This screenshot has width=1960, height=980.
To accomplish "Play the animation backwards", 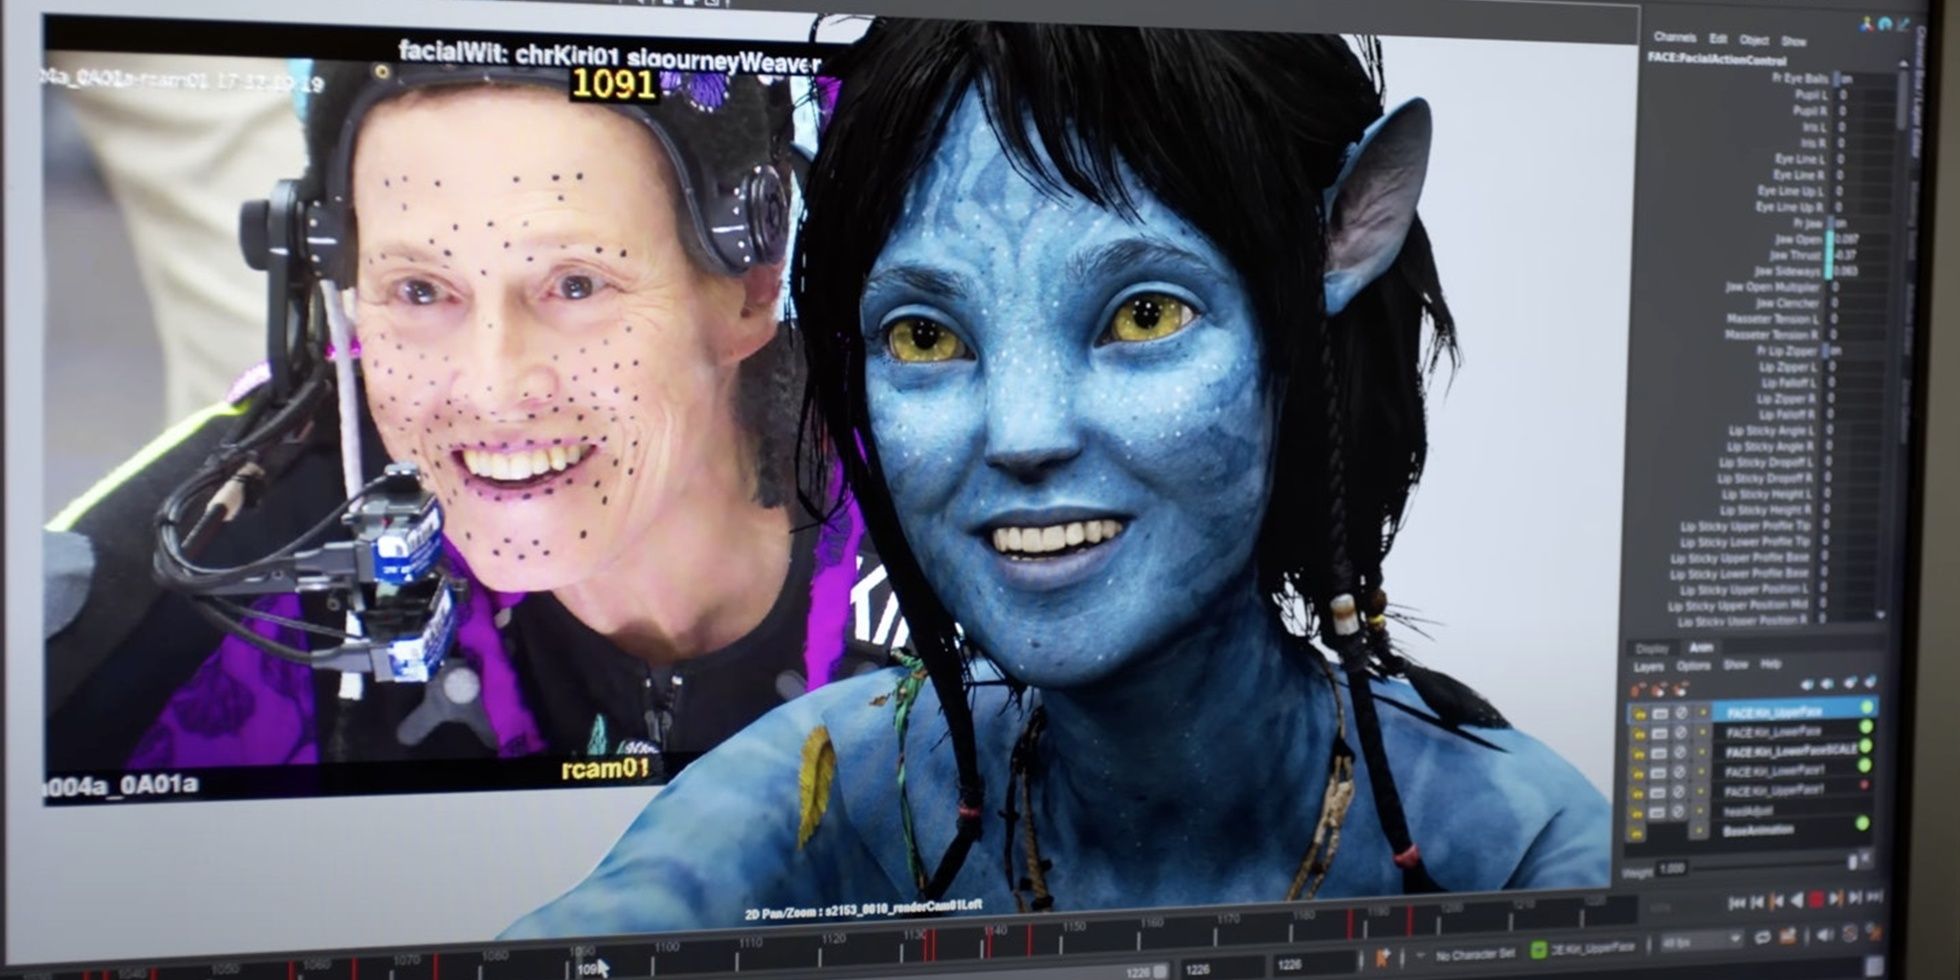I will [x=1797, y=901].
